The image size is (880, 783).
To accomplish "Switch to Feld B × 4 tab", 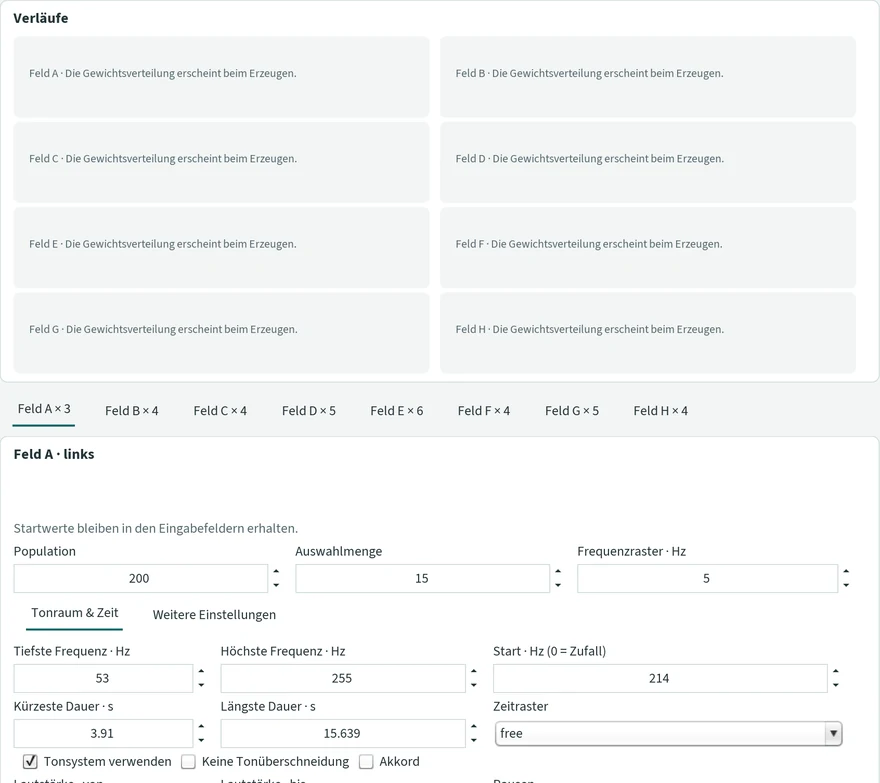I will coord(132,411).
